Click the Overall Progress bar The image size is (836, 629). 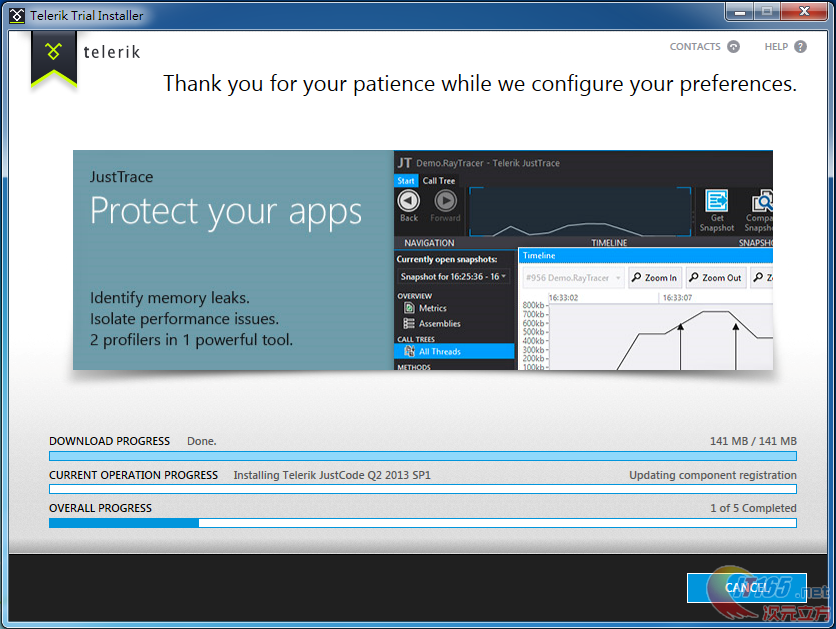(423, 523)
